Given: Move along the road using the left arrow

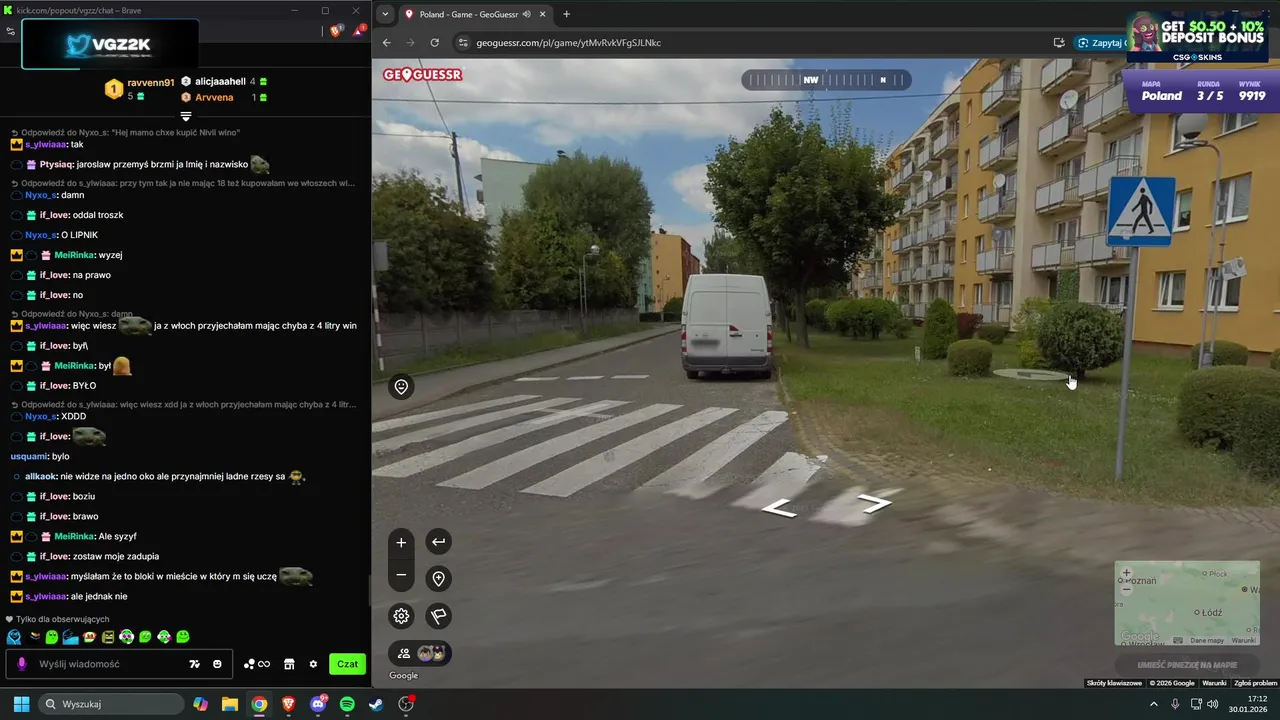Looking at the screenshot, I should point(779,510).
